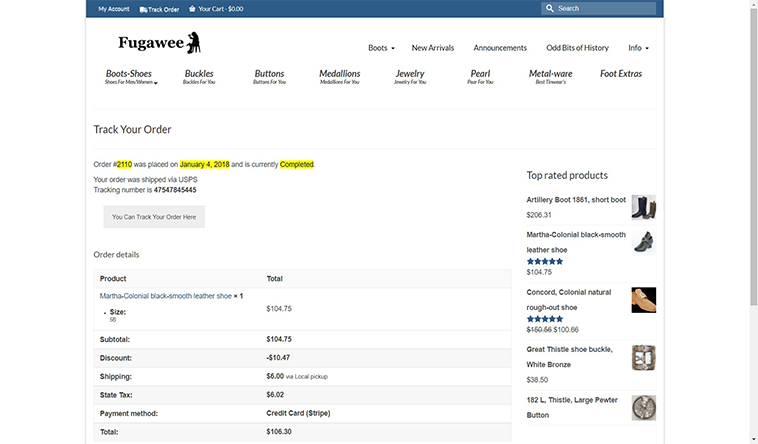Image resolution: width=758 pixels, height=444 pixels.
Task: Open the Buckles category
Action: pos(199,74)
